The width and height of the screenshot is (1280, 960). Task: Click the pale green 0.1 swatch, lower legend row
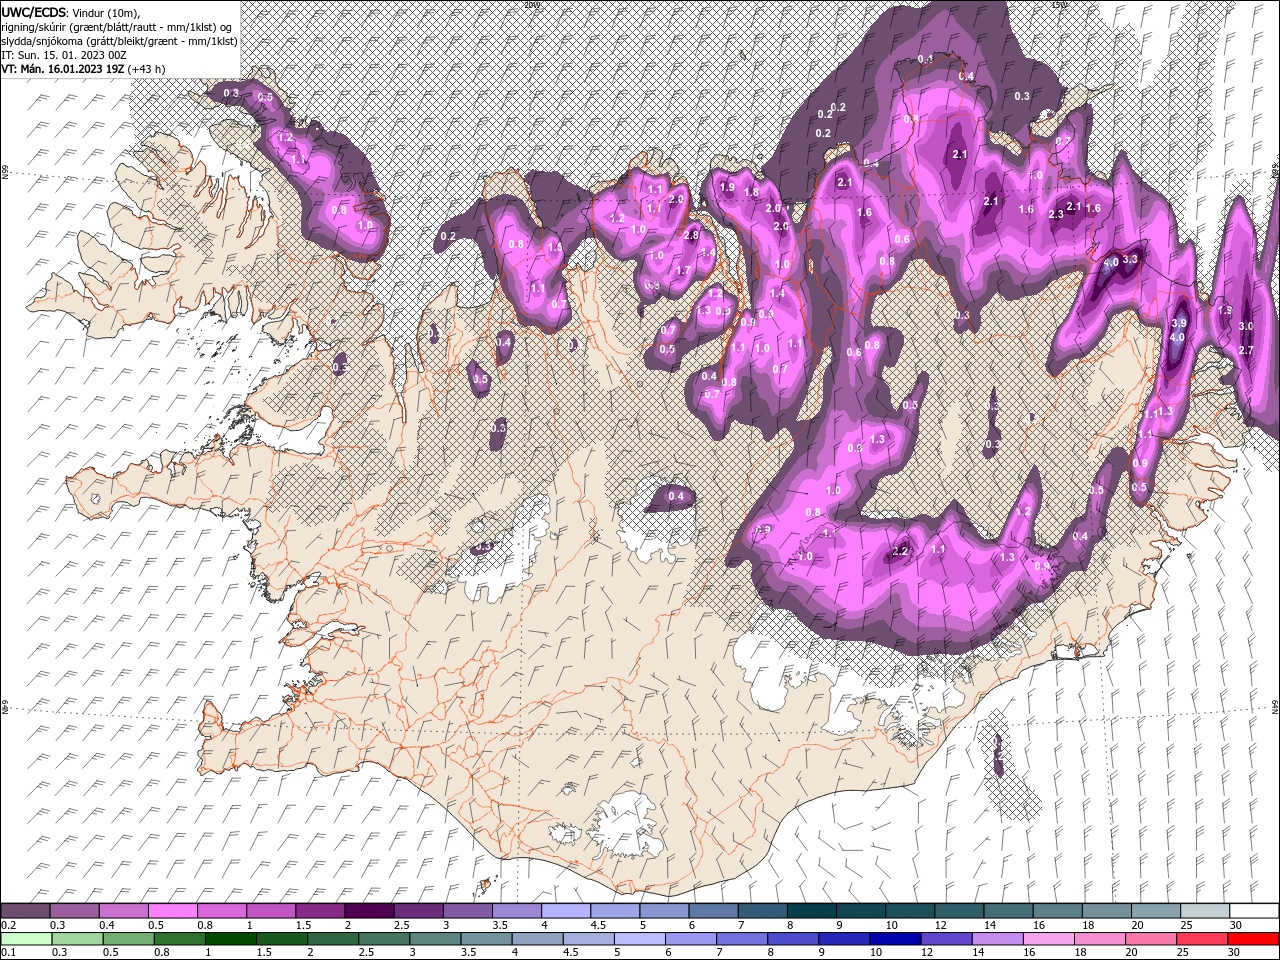coord(26,938)
